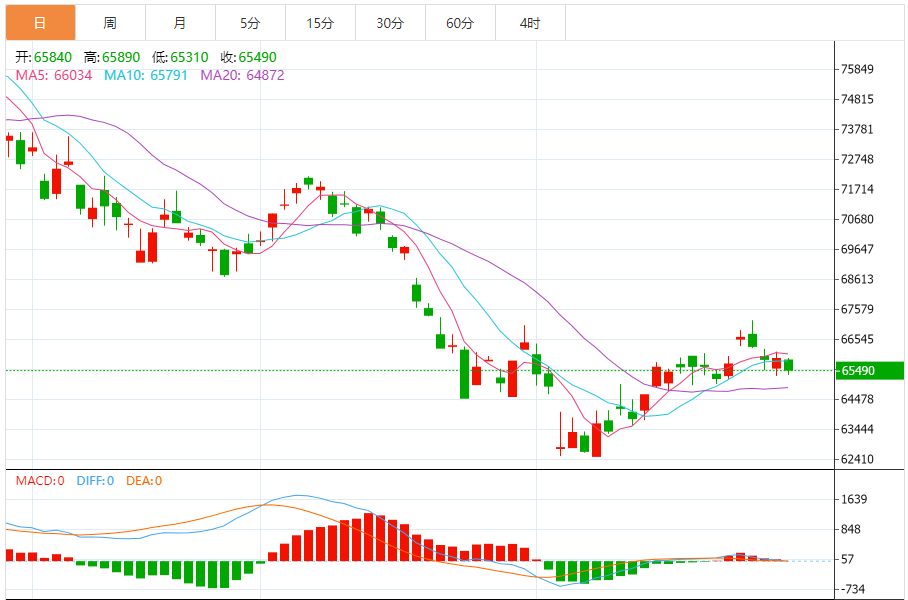Click the green 65490 current price tag
The image size is (908, 600).
869,371
